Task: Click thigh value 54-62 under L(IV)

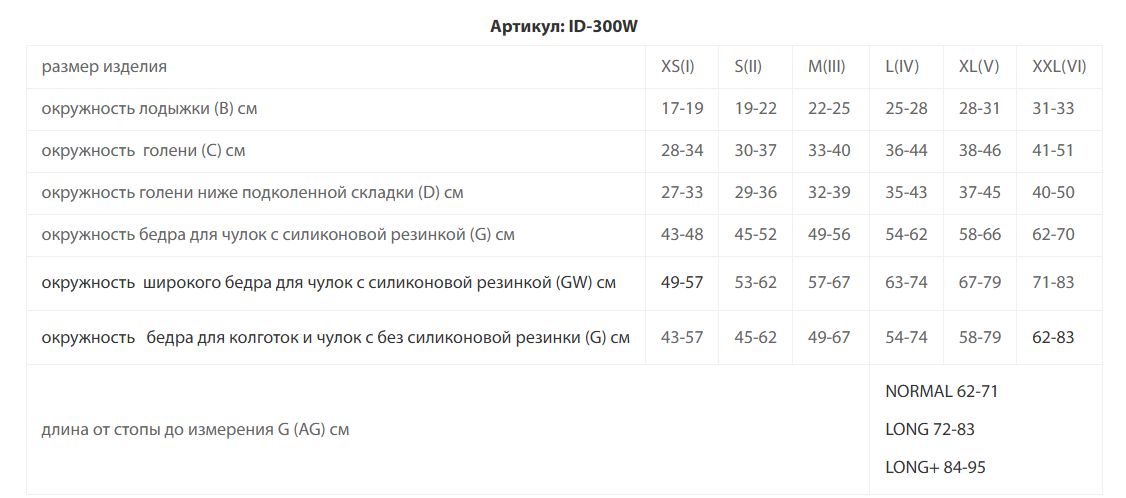Action: pyautogui.click(x=906, y=234)
